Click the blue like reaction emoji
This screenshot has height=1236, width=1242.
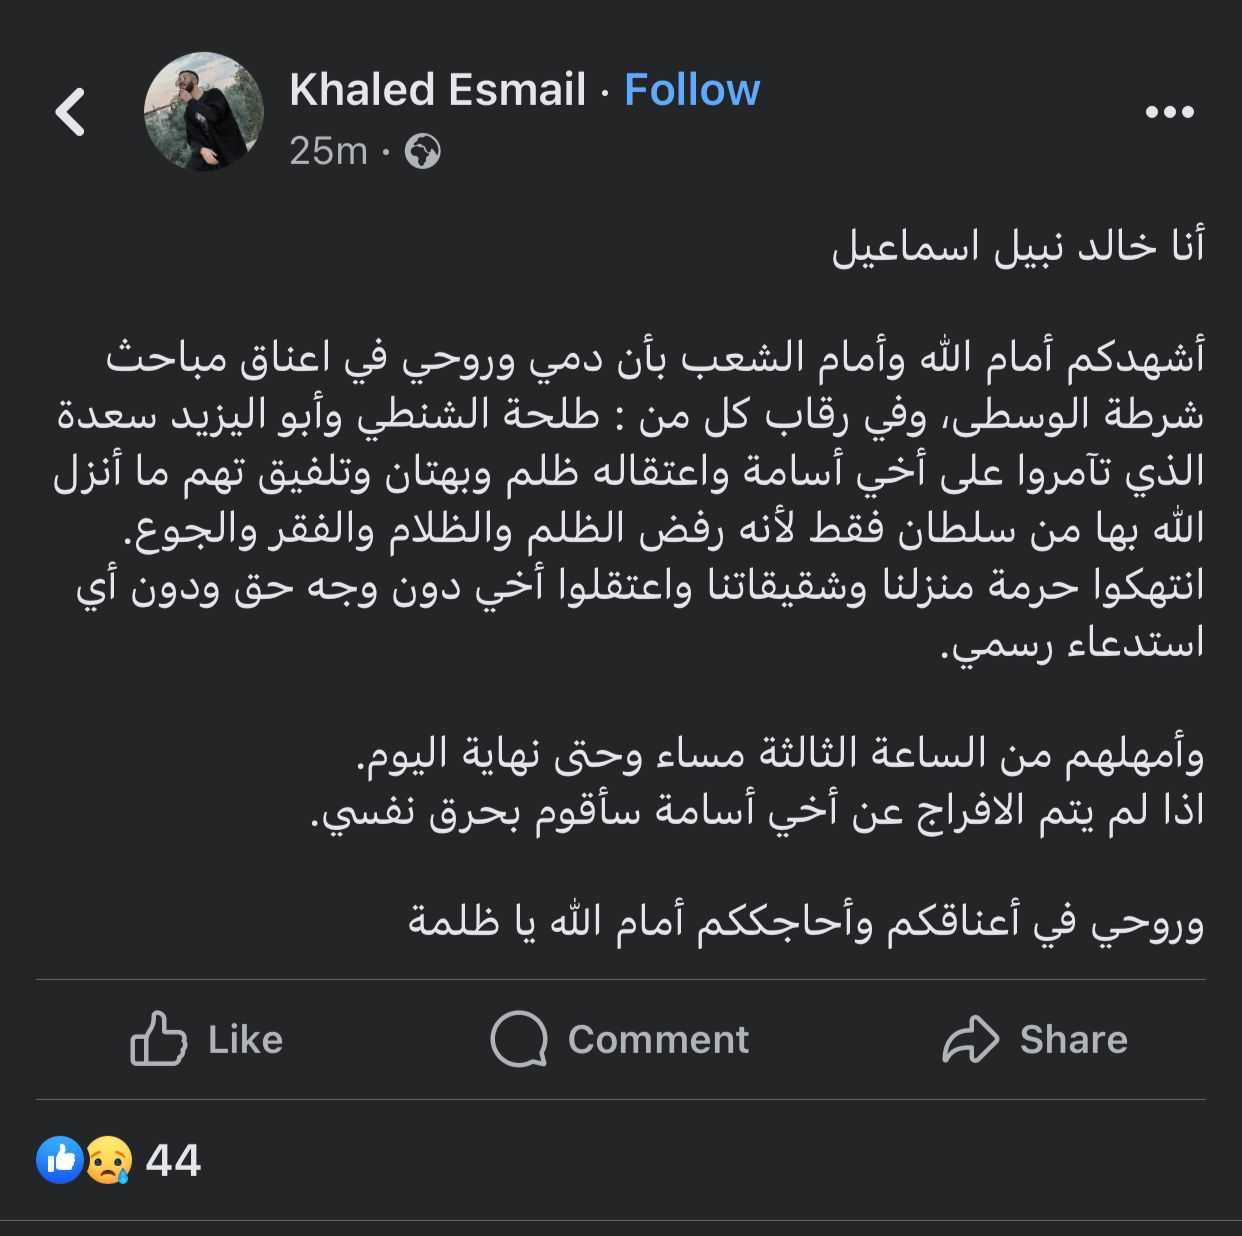click(60, 1160)
